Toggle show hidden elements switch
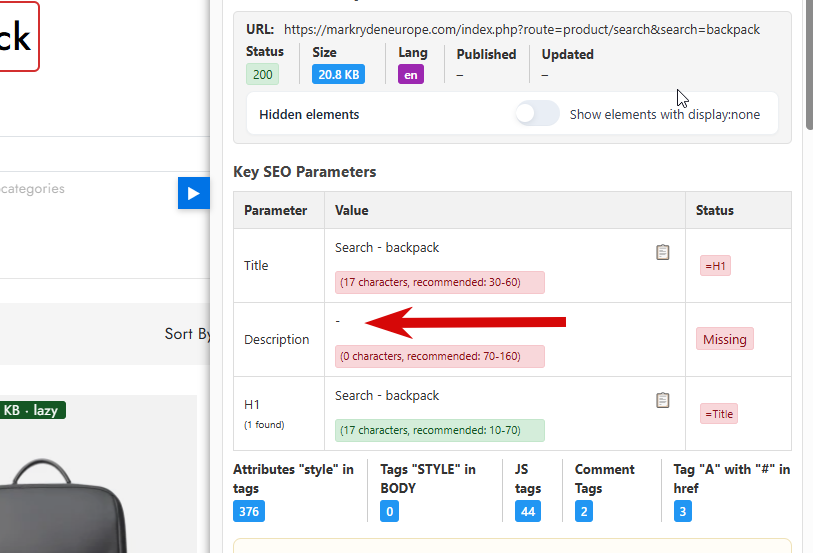Screen dimensions: 813x553 (x=537, y=114)
